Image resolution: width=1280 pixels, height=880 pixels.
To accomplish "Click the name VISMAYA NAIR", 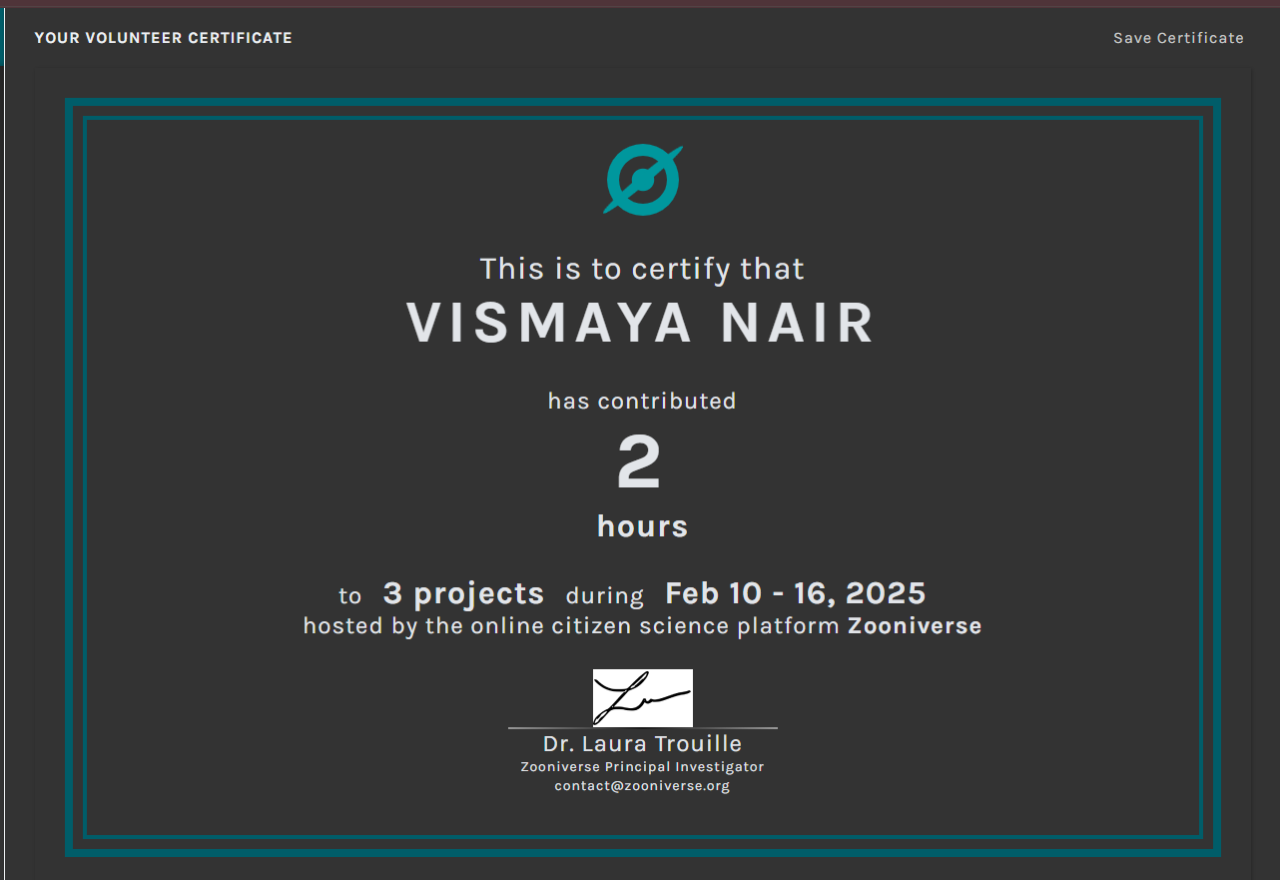I will pyautogui.click(x=641, y=322).
